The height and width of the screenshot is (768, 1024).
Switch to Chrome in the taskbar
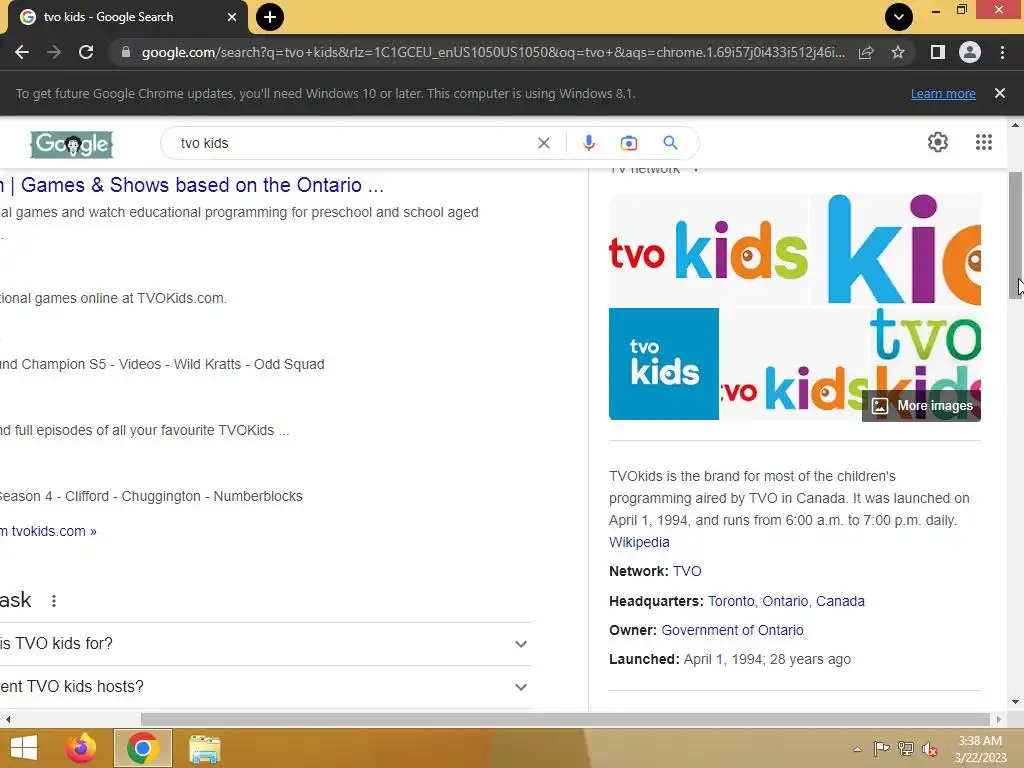point(143,748)
